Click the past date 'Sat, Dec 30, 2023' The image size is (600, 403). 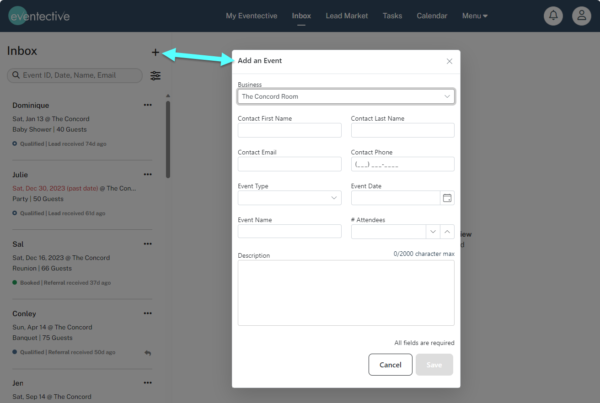click(x=55, y=188)
